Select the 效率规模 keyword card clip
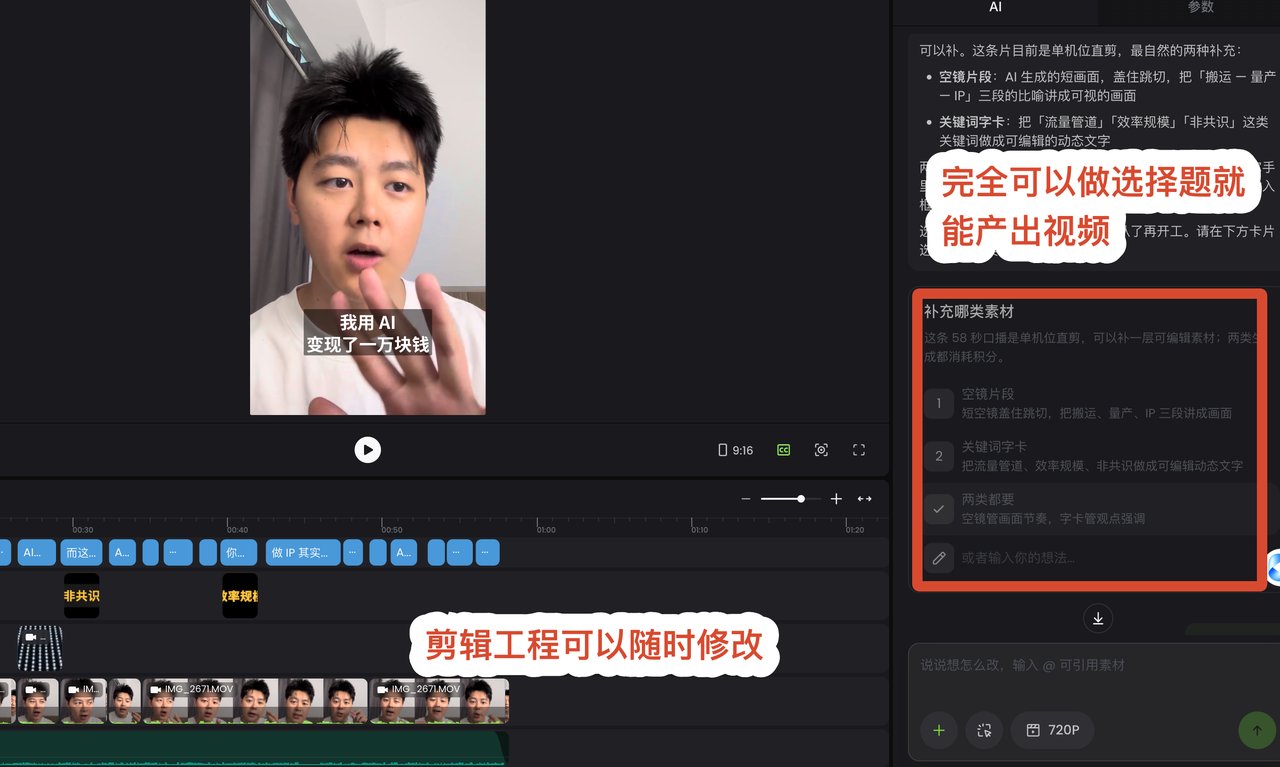 (x=240, y=595)
